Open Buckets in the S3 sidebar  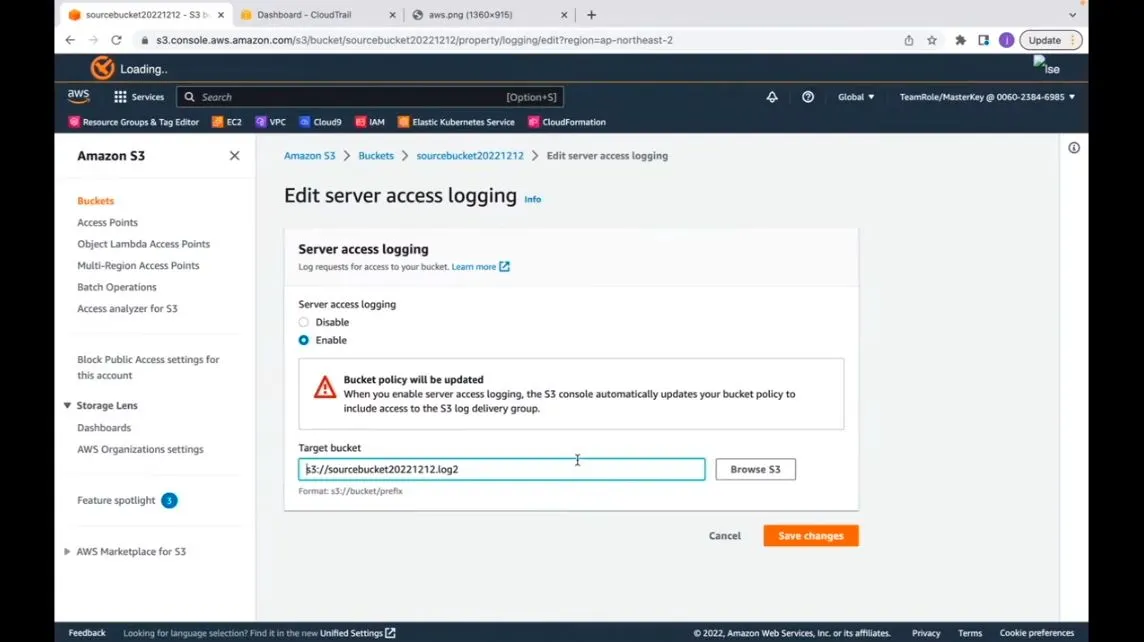click(x=96, y=201)
